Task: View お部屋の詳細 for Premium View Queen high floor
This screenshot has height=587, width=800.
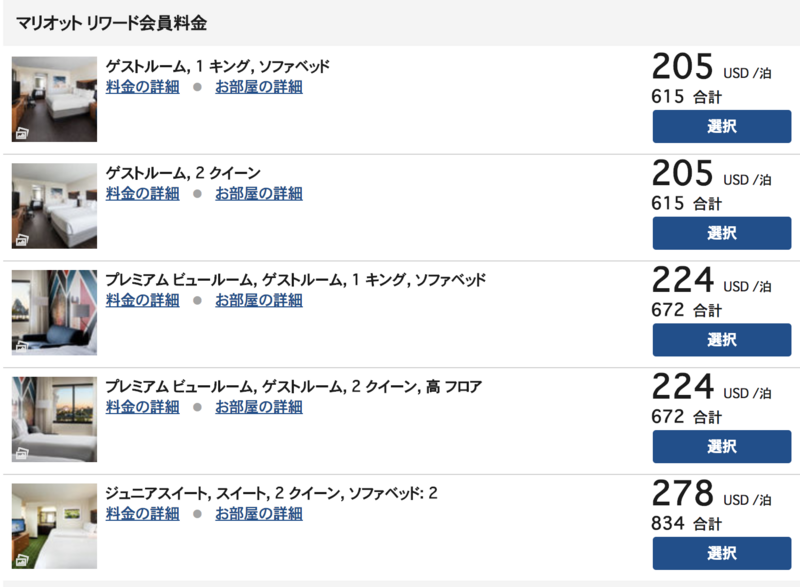Action: click(259, 406)
